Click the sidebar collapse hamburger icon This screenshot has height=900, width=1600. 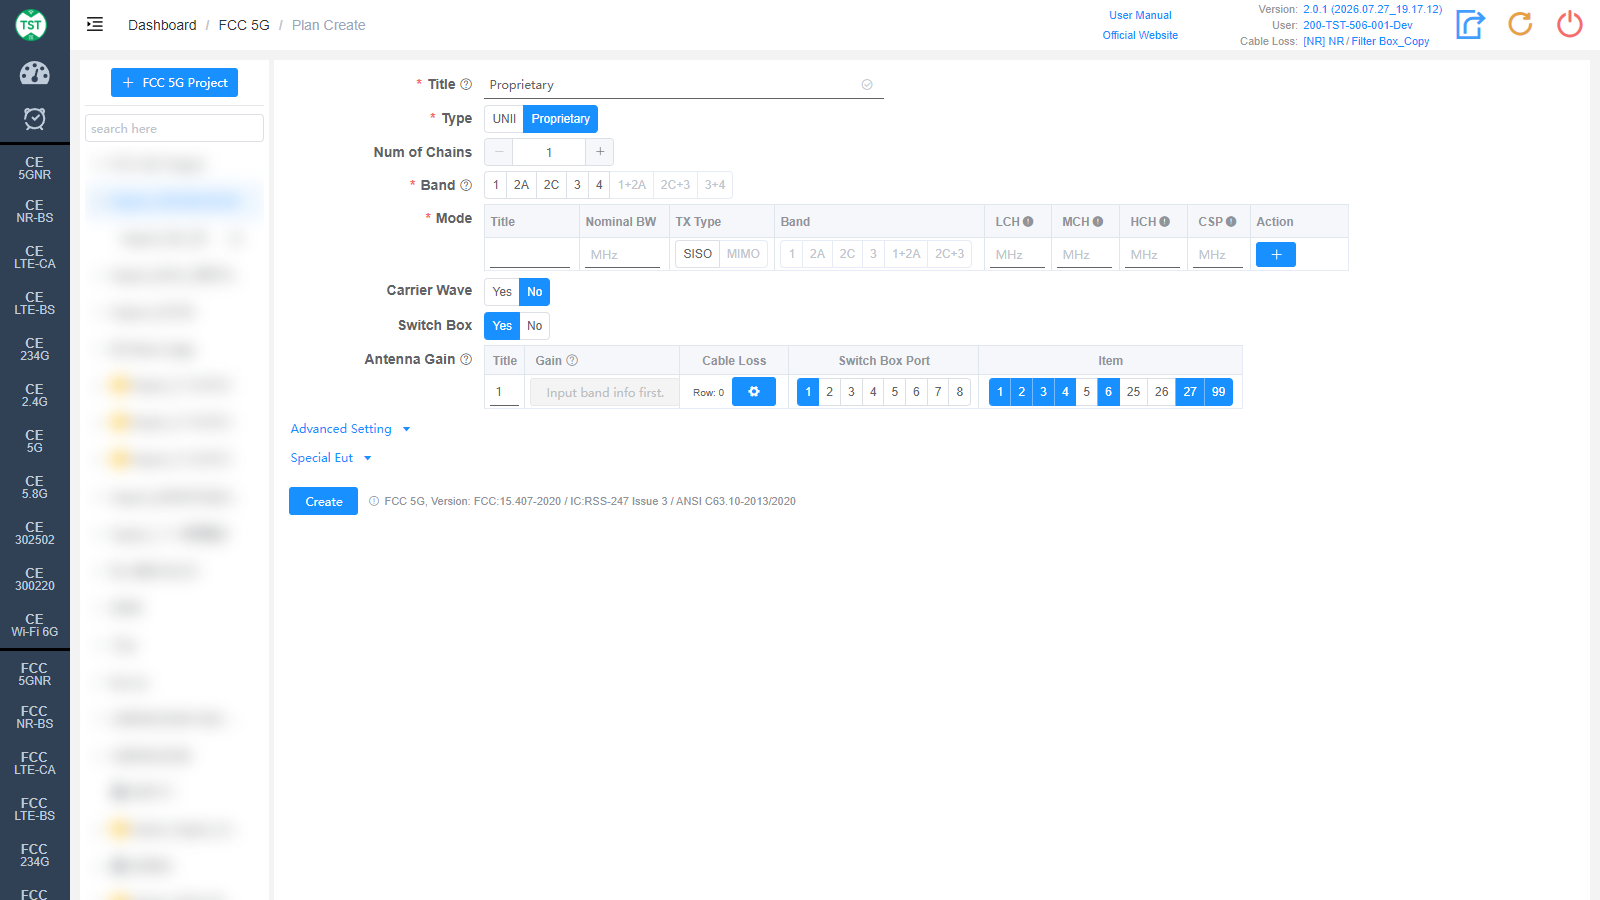pyautogui.click(x=95, y=24)
